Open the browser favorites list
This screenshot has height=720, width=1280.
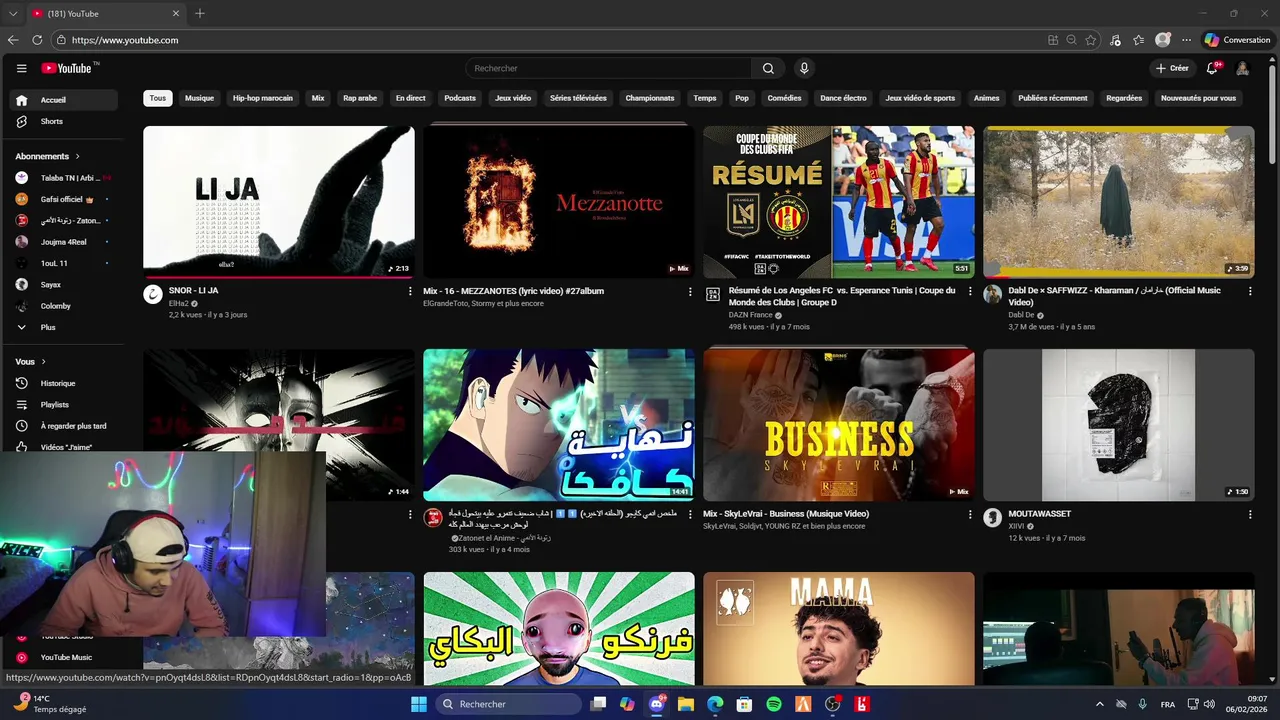tap(1138, 40)
